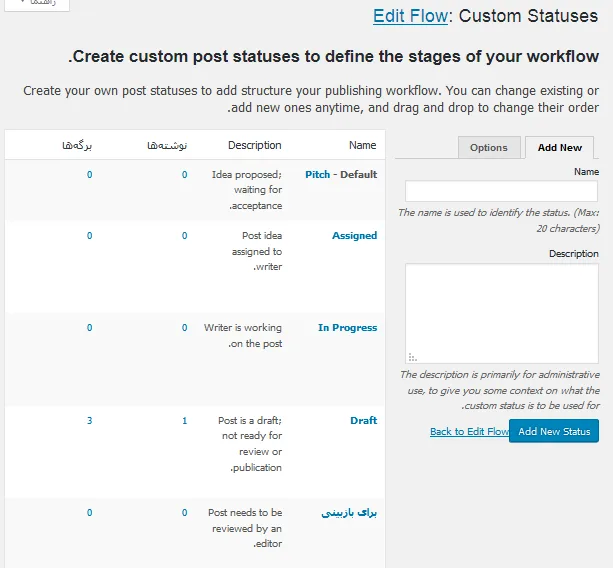
Task: Open the Pitch status link
Action: 317,174
